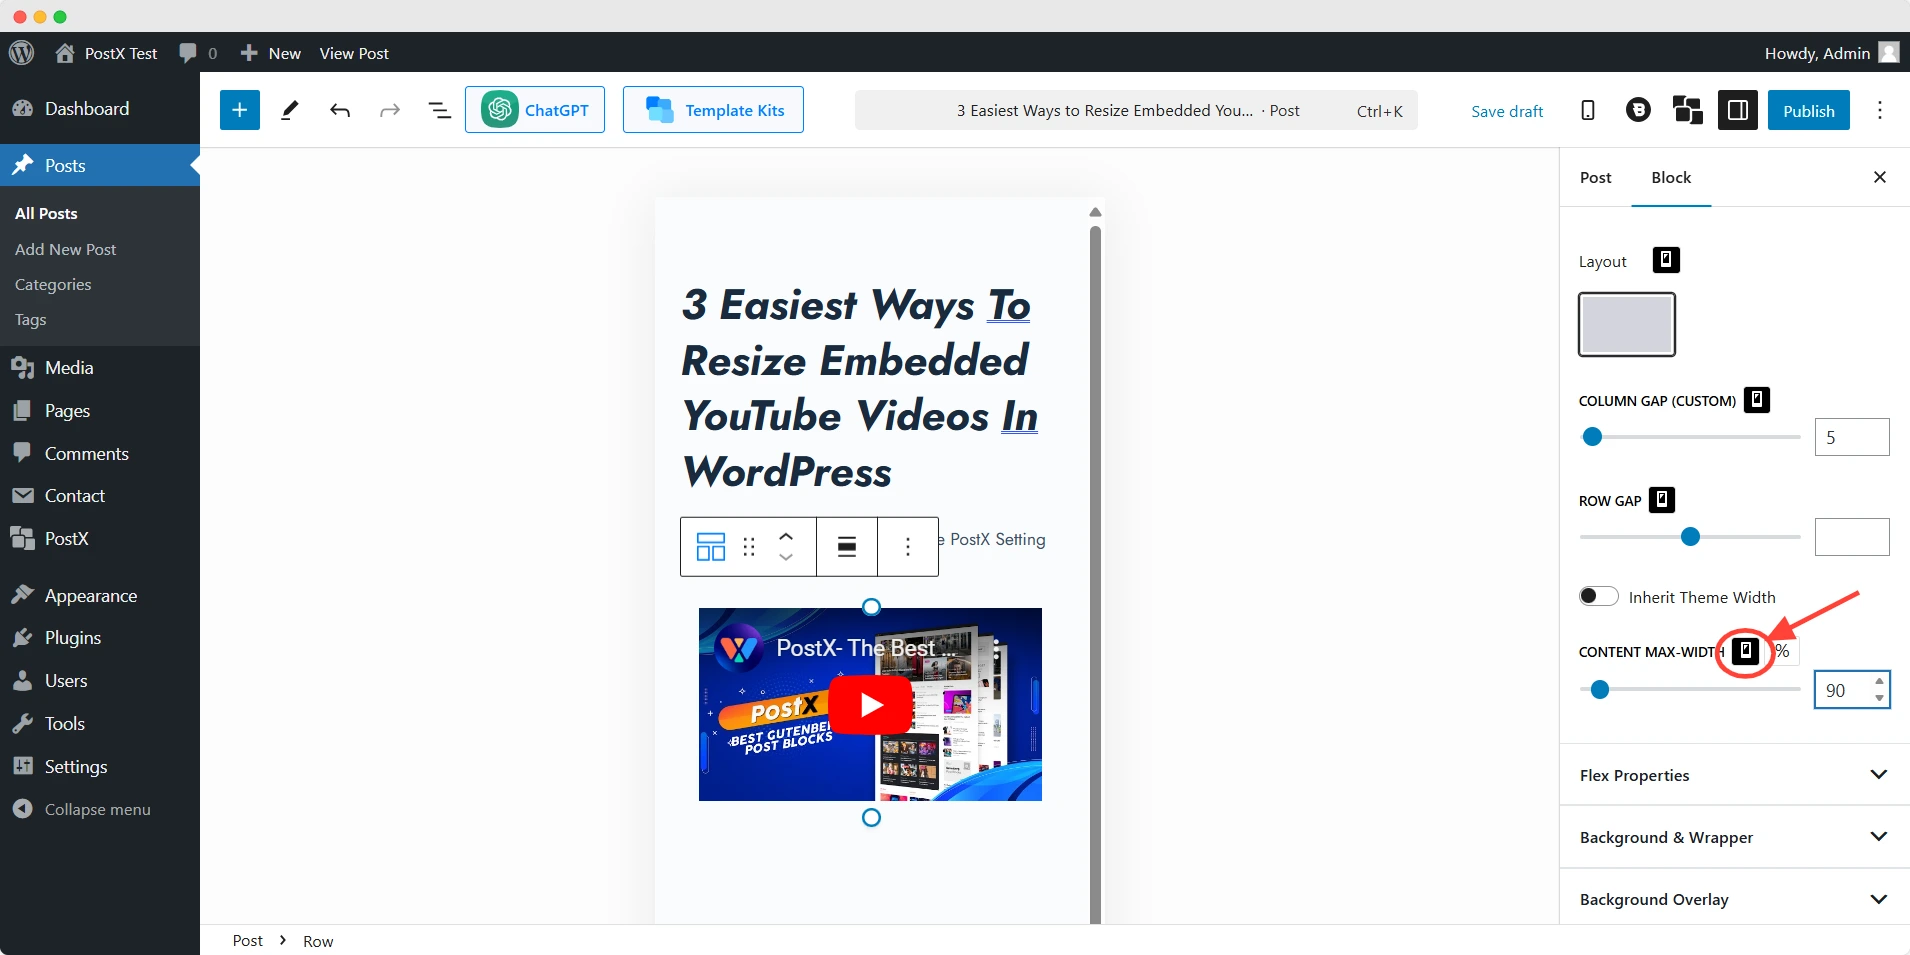Play the PostX YouTube video

870,705
